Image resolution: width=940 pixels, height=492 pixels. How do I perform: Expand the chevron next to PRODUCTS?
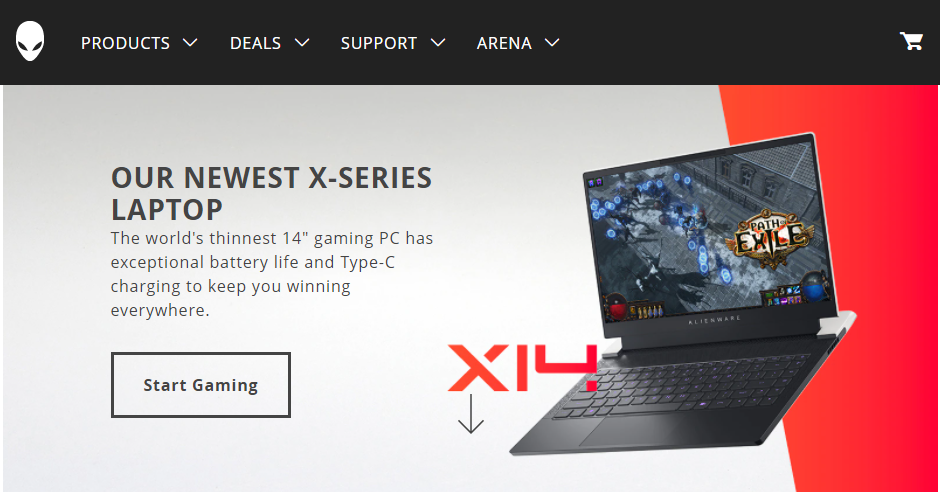[x=190, y=43]
